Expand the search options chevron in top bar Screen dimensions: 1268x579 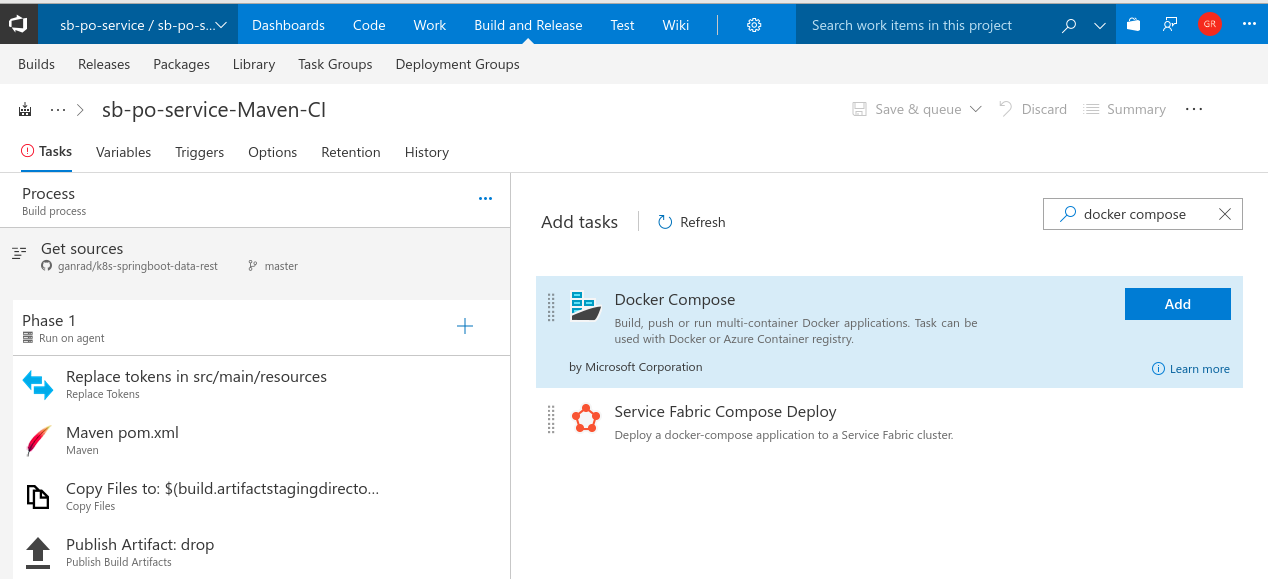[1100, 26]
